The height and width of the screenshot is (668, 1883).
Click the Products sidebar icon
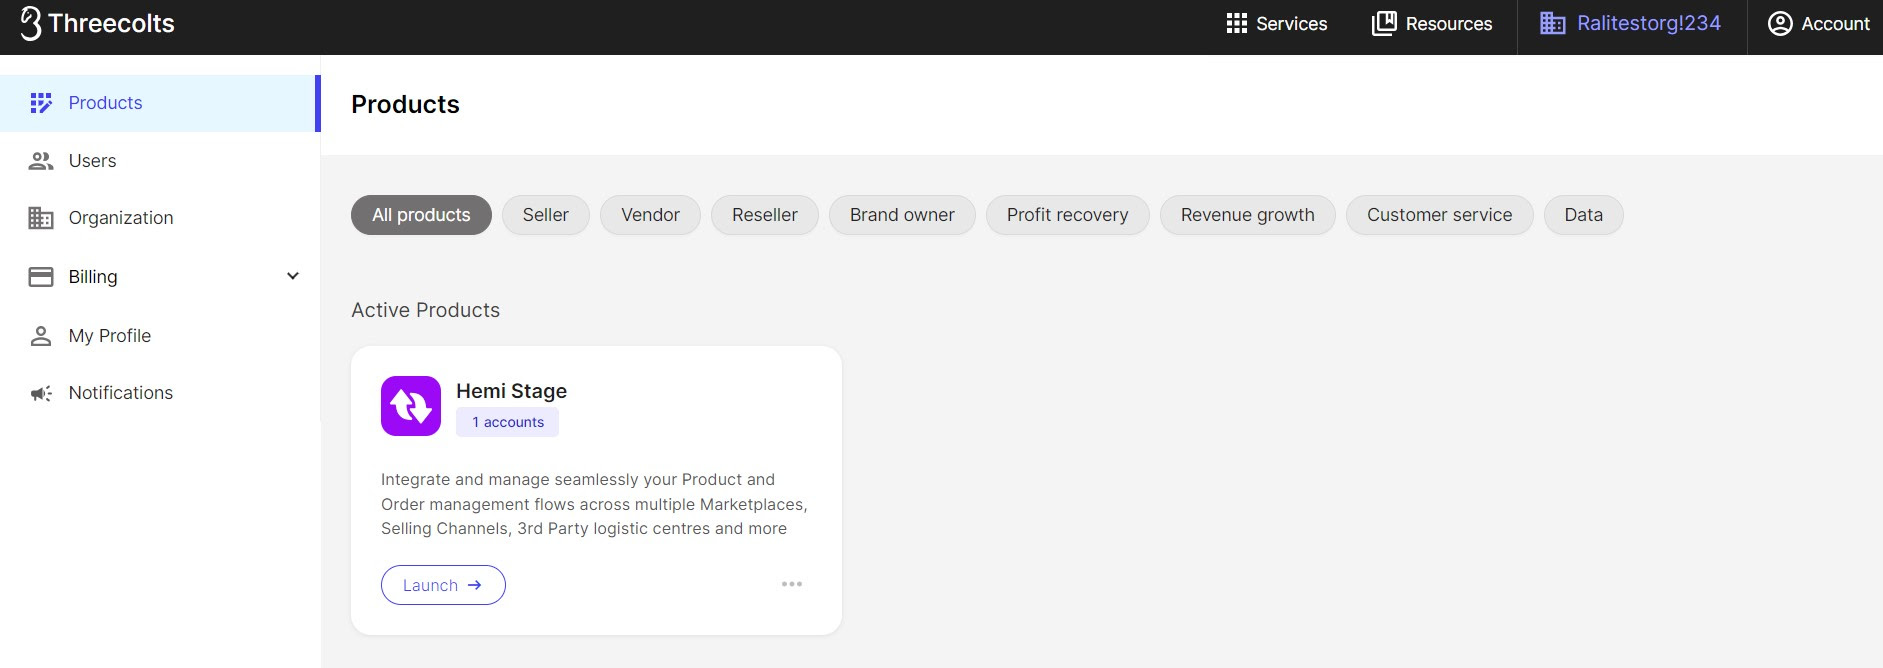pyautogui.click(x=41, y=103)
